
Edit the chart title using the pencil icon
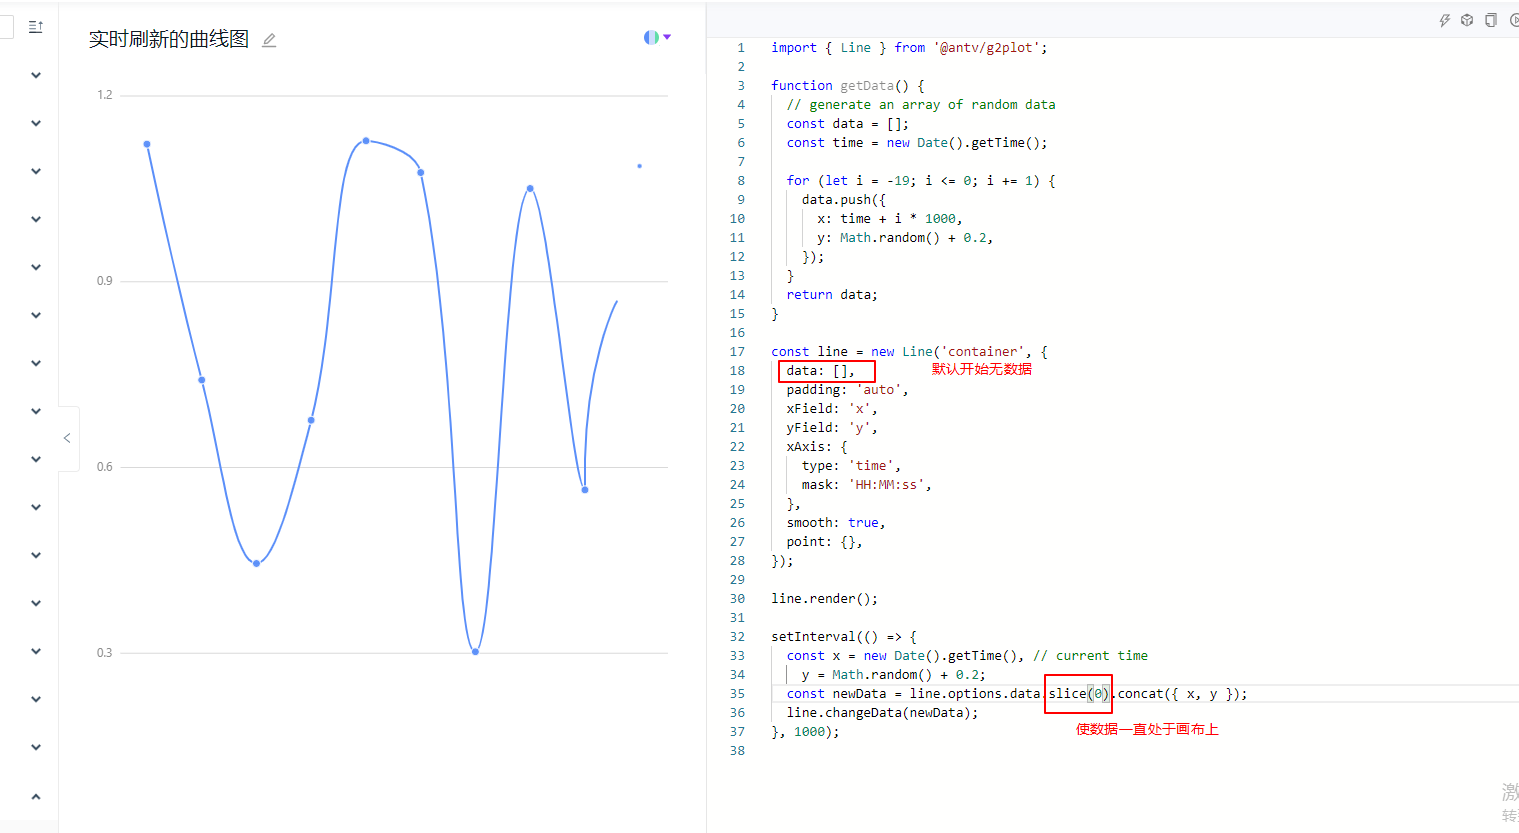(x=268, y=39)
